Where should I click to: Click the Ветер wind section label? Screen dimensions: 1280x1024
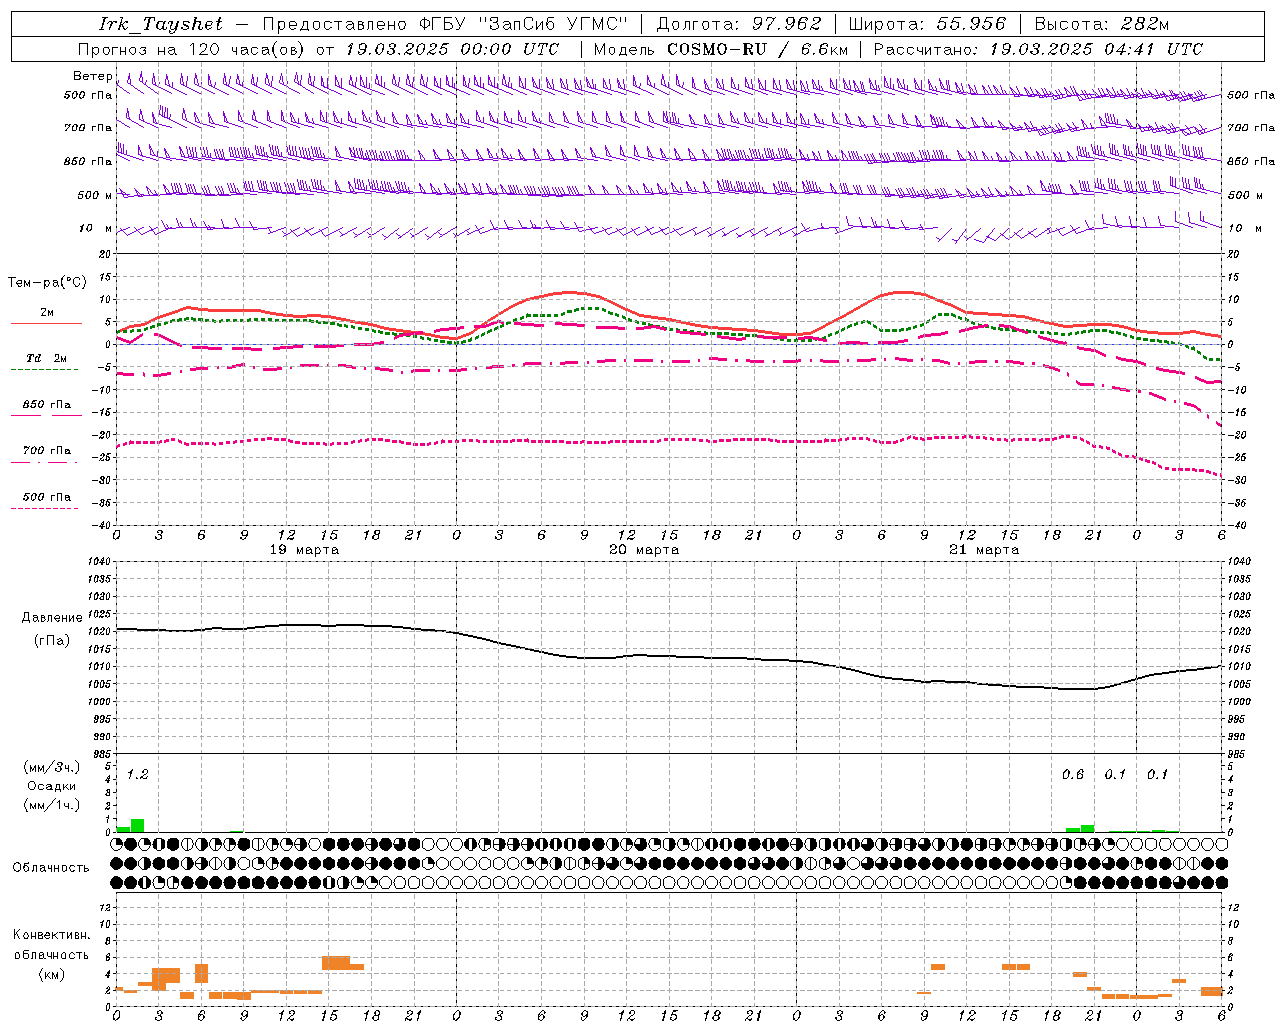pyautogui.click(x=92, y=76)
